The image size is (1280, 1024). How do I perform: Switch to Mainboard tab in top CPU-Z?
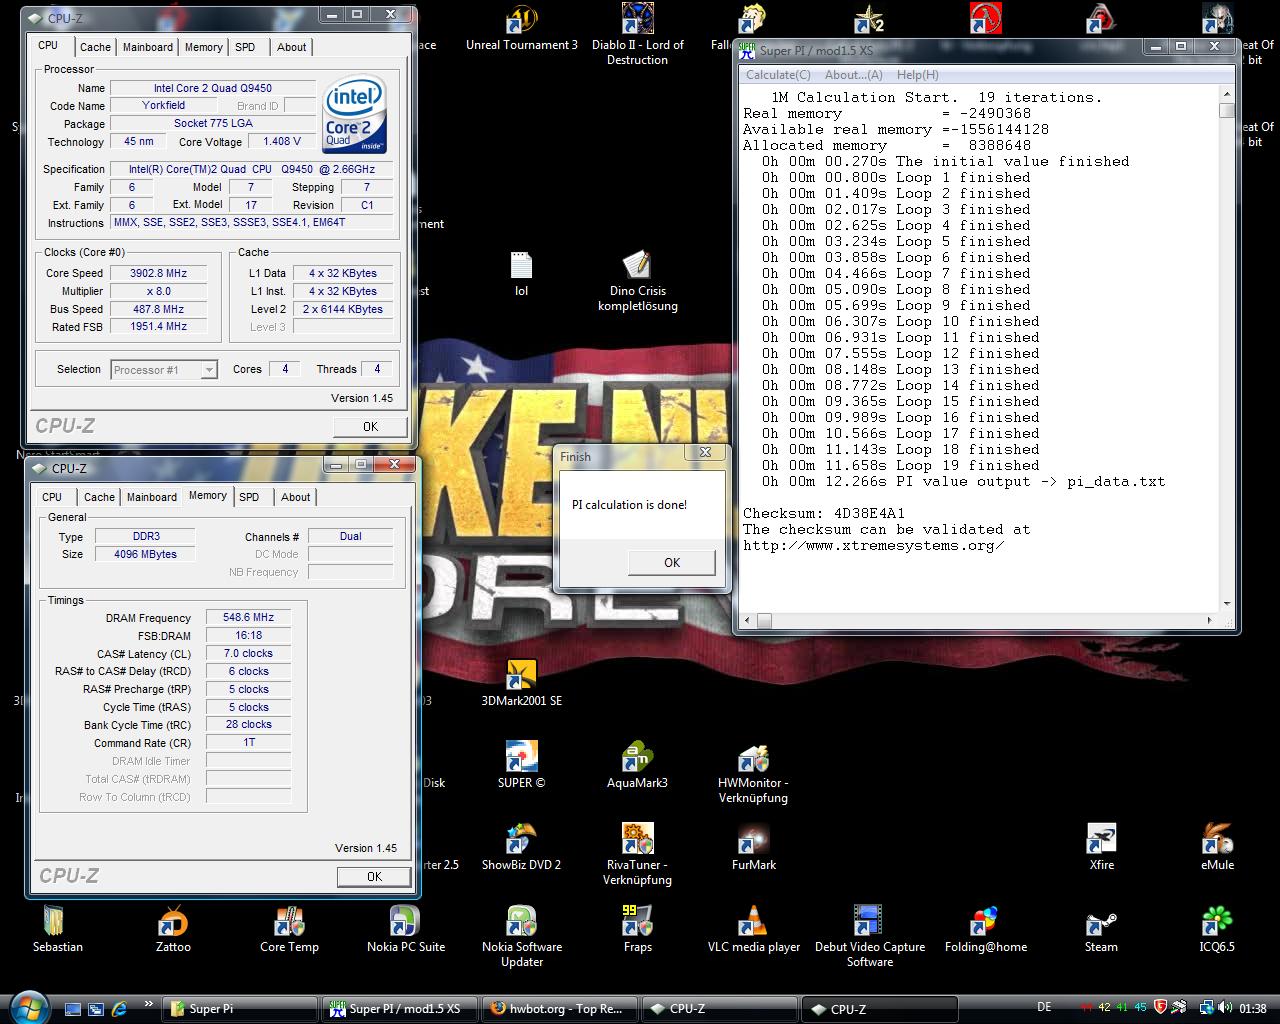(148, 47)
